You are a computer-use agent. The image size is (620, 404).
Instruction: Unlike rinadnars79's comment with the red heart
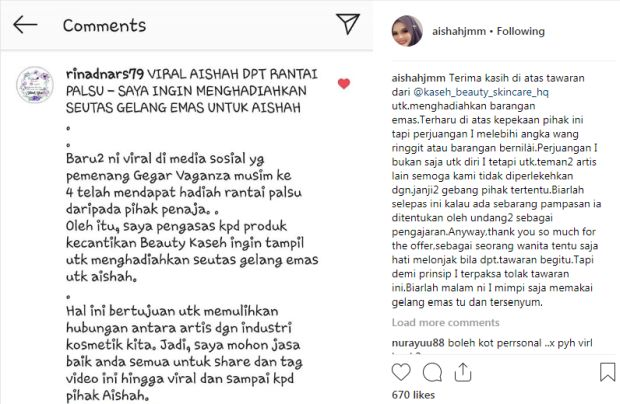pyautogui.click(x=344, y=83)
